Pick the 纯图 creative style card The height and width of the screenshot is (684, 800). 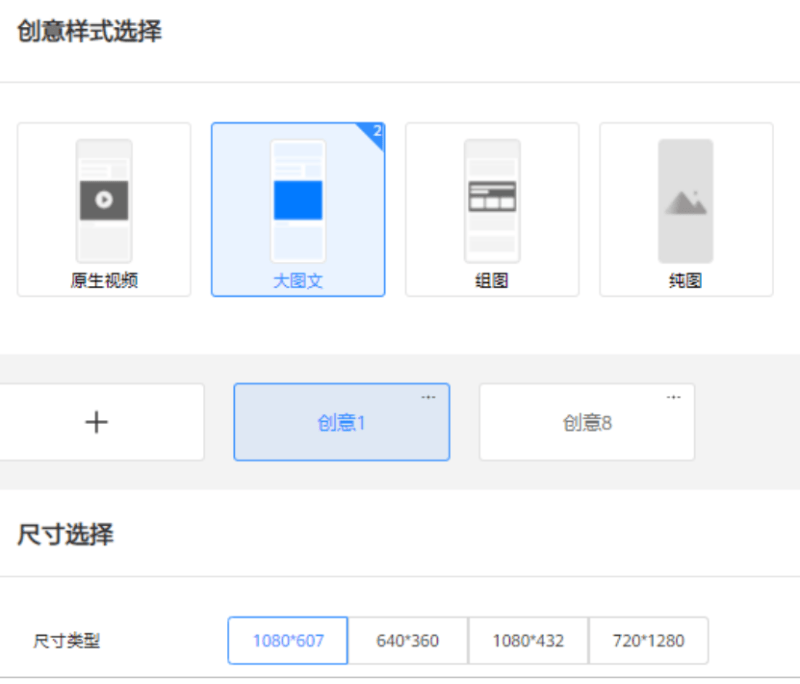[x=685, y=208]
